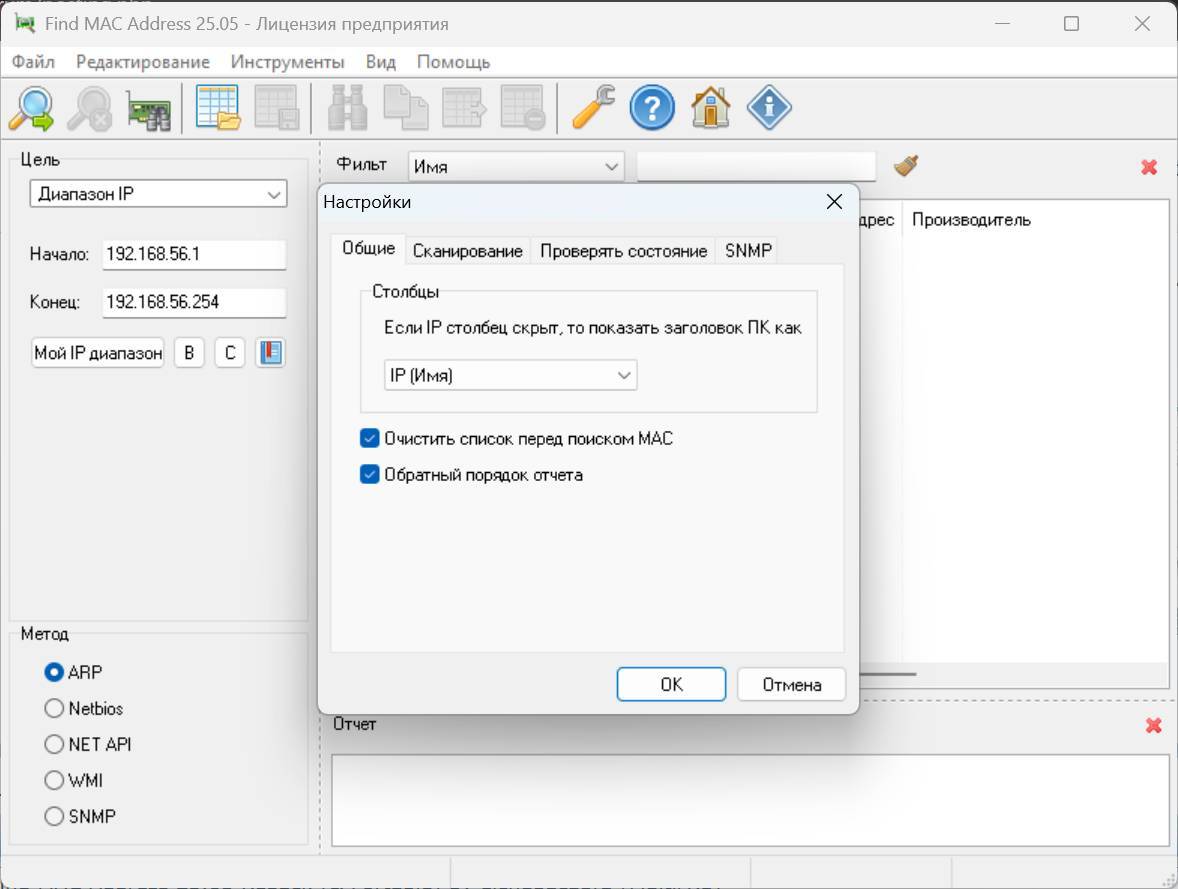Click the application icon in title bar
Image resolution: width=1178 pixels, height=889 pixels.
(25, 23)
